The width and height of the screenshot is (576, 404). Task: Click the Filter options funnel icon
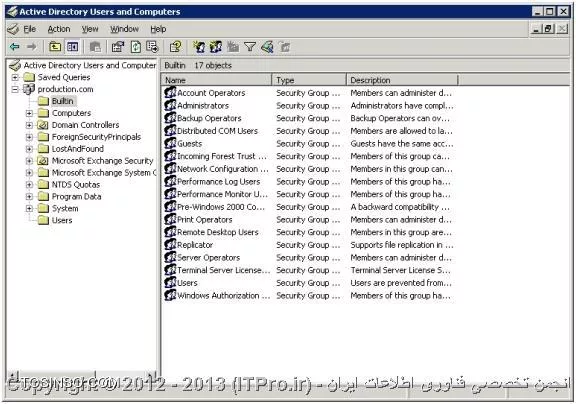(250, 47)
